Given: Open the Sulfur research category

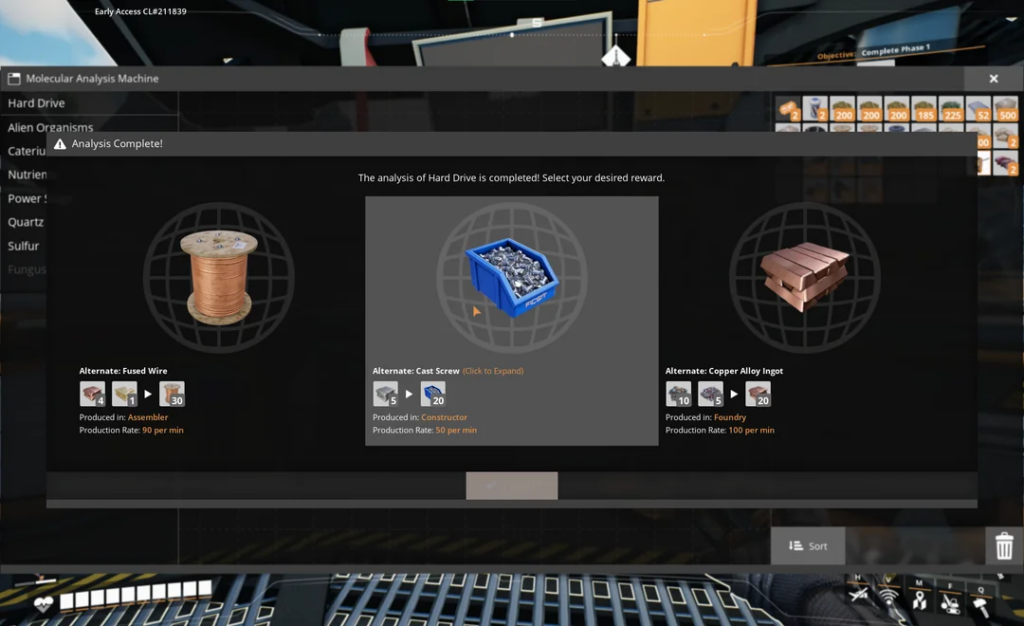Looking at the screenshot, I should click(x=24, y=246).
